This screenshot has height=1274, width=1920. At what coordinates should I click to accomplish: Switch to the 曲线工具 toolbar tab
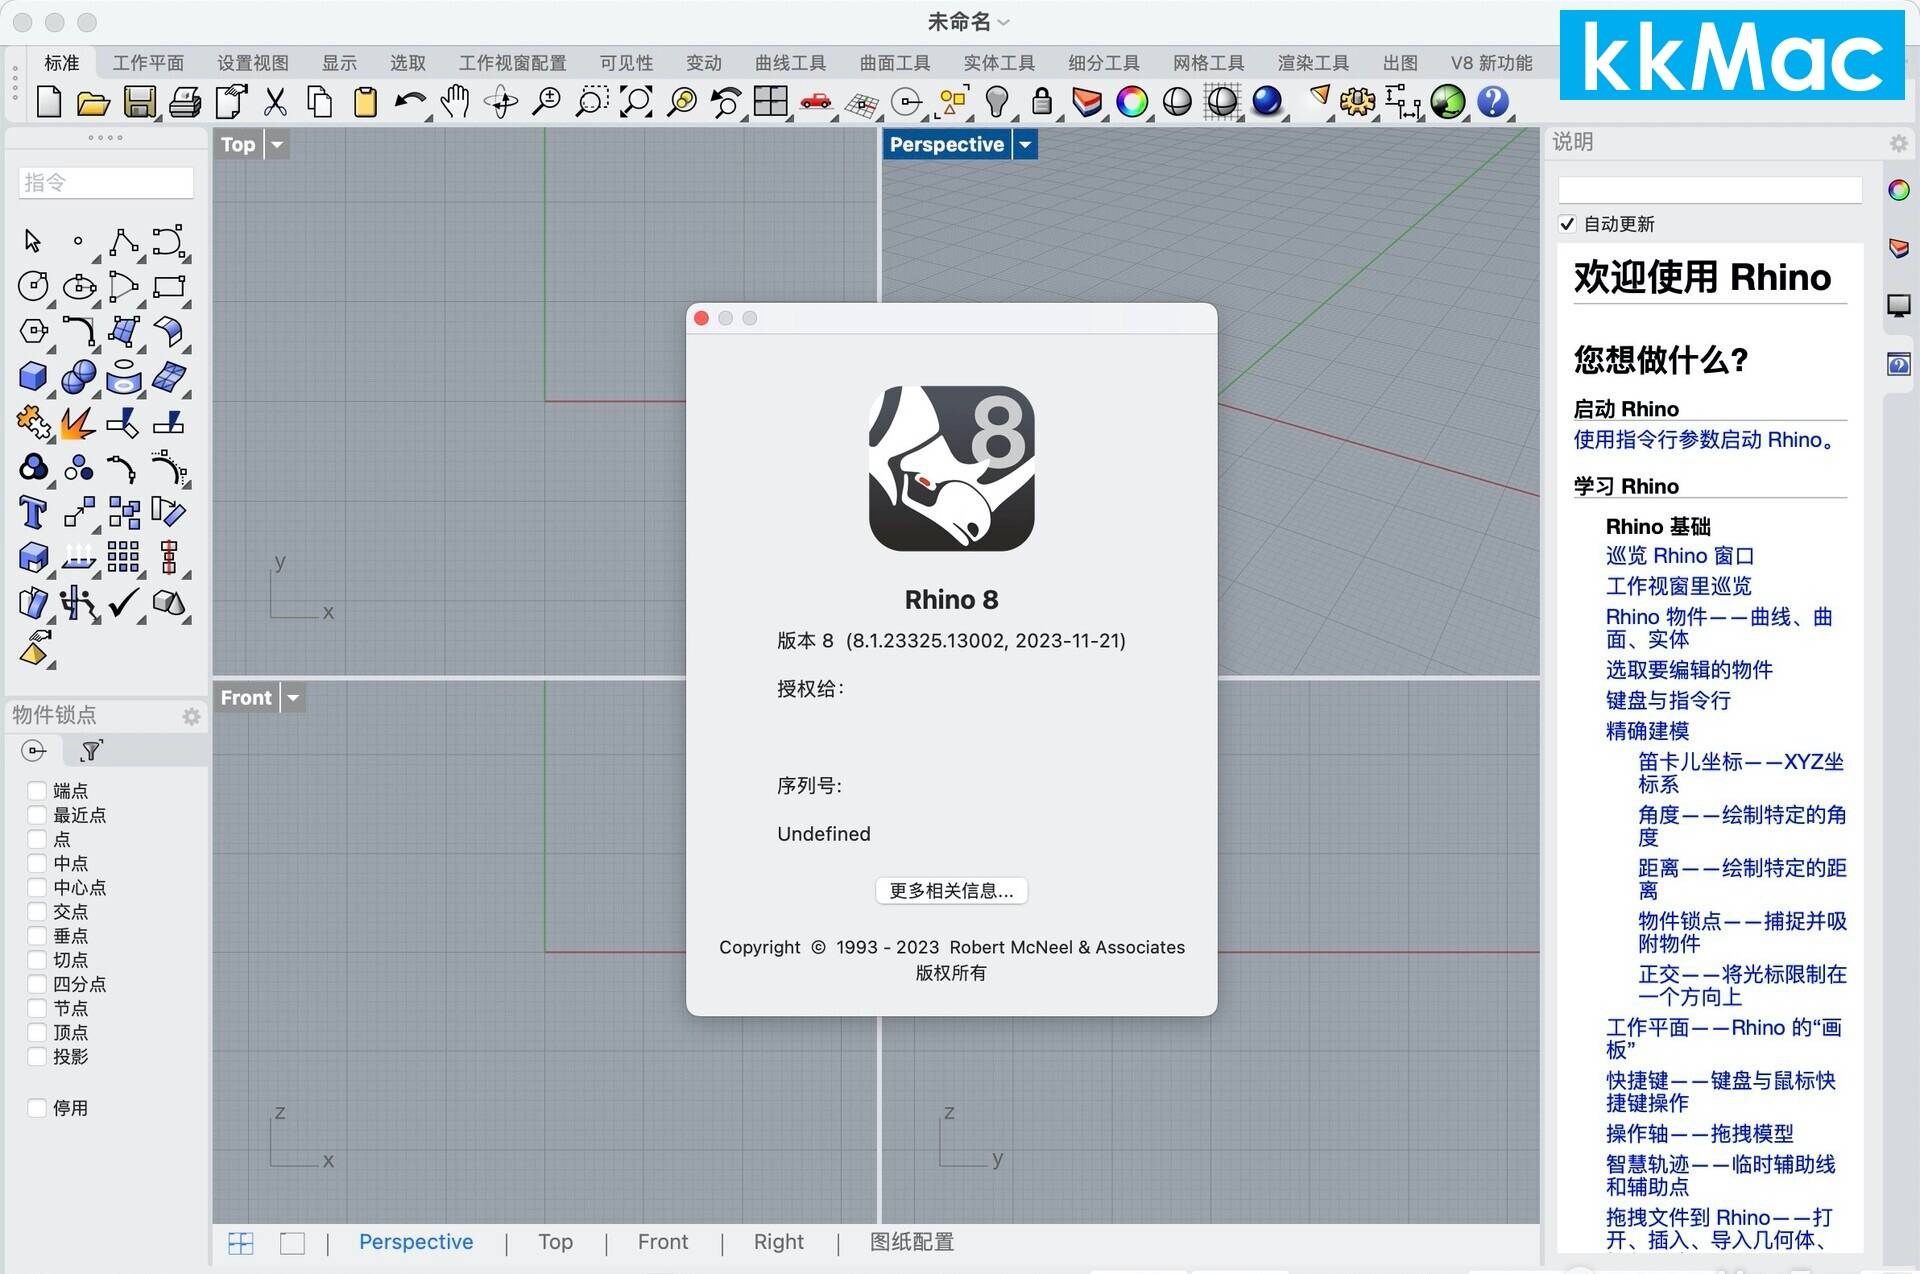click(790, 63)
